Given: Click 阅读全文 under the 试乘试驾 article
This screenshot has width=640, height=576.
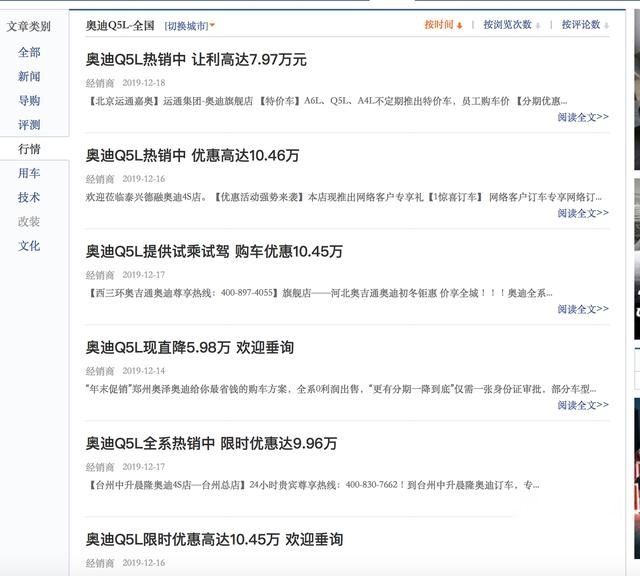Looking at the screenshot, I should [x=583, y=309].
